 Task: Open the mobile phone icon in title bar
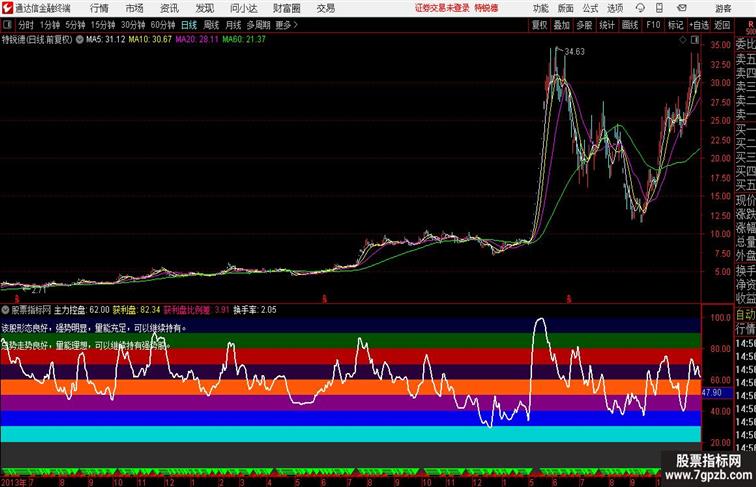pos(659,8)
